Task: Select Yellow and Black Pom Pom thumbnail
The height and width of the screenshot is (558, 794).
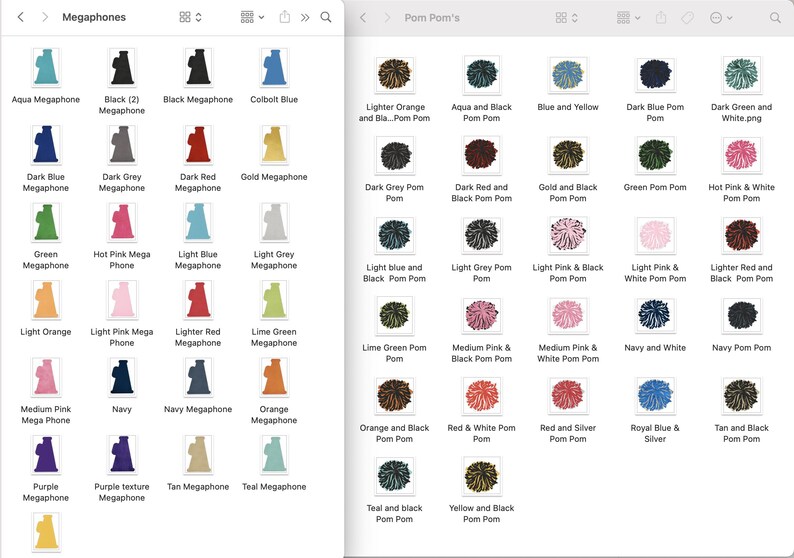Action: tap(482, 475)
